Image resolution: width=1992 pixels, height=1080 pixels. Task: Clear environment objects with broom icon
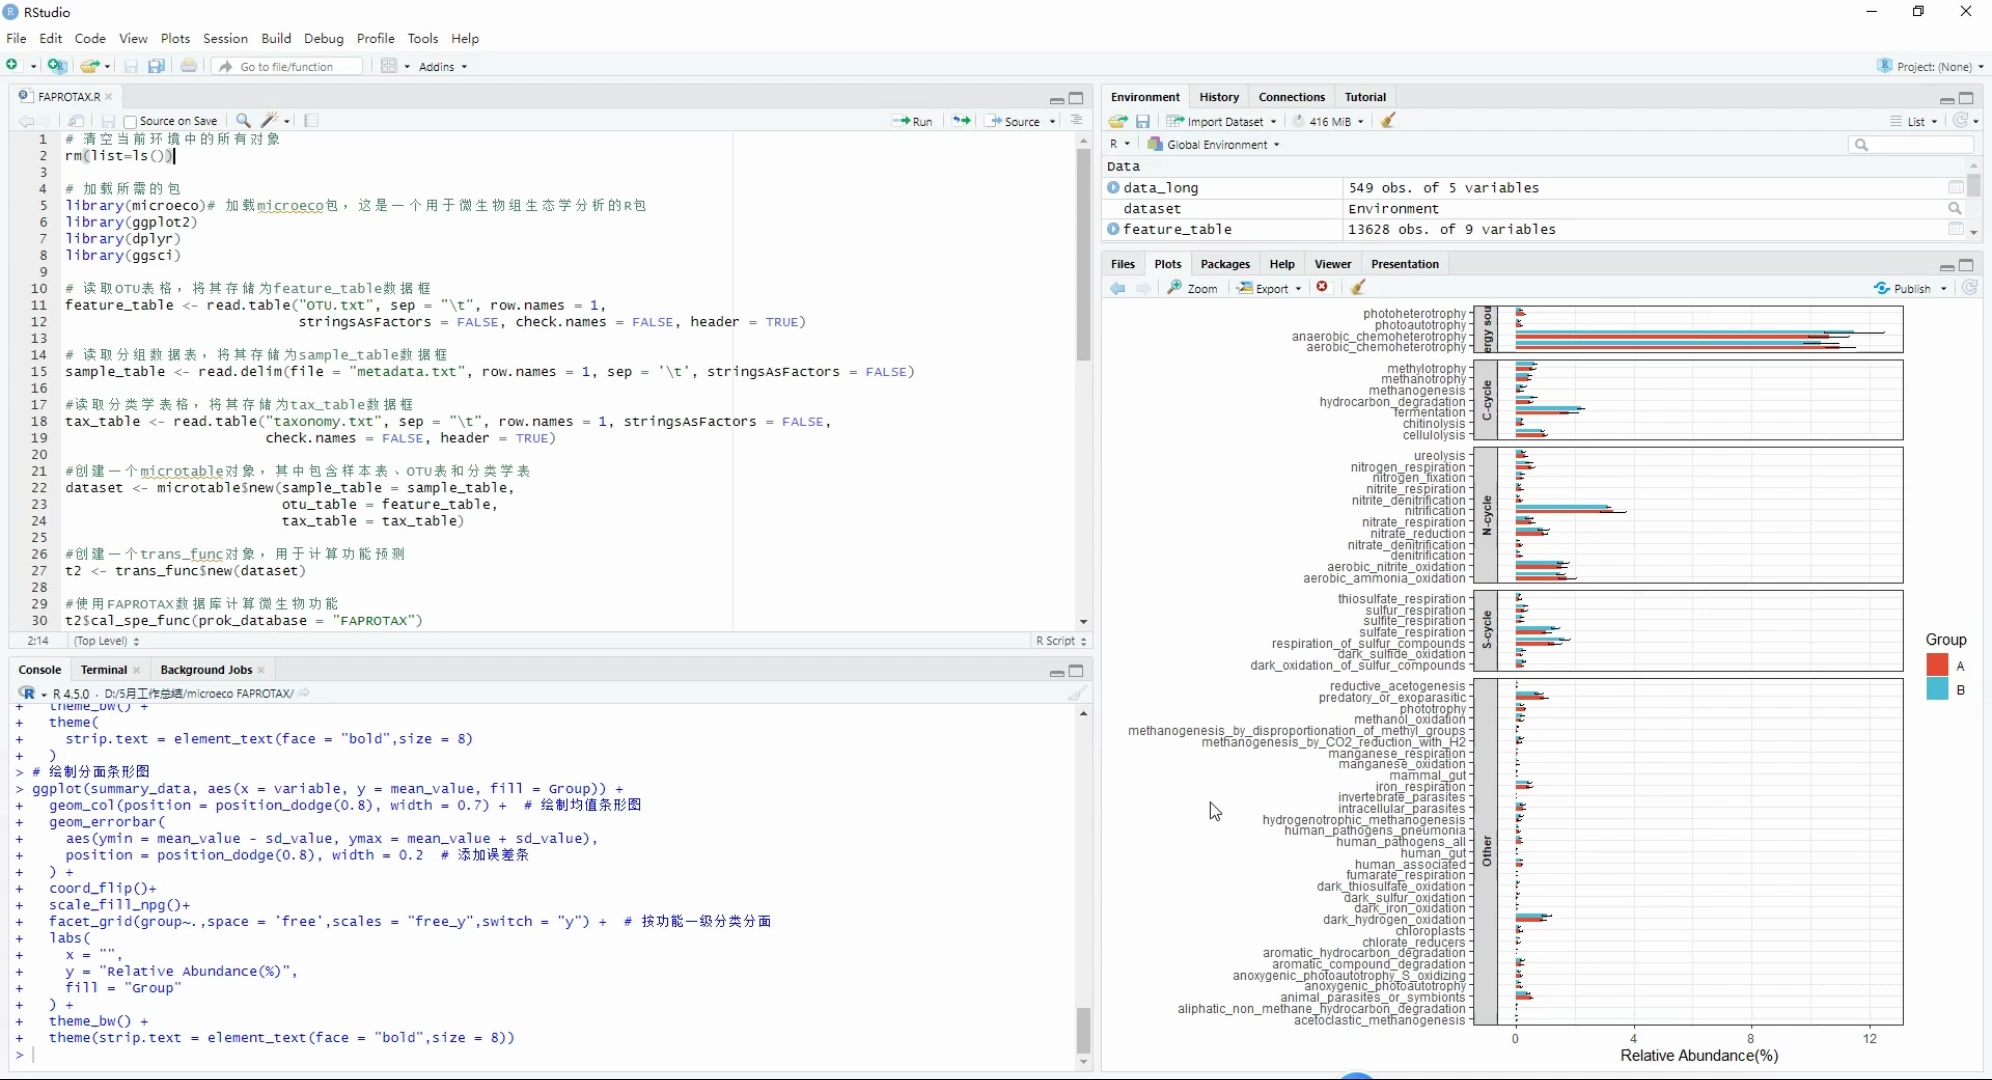pyautogui.click(x=1388, y=121)
